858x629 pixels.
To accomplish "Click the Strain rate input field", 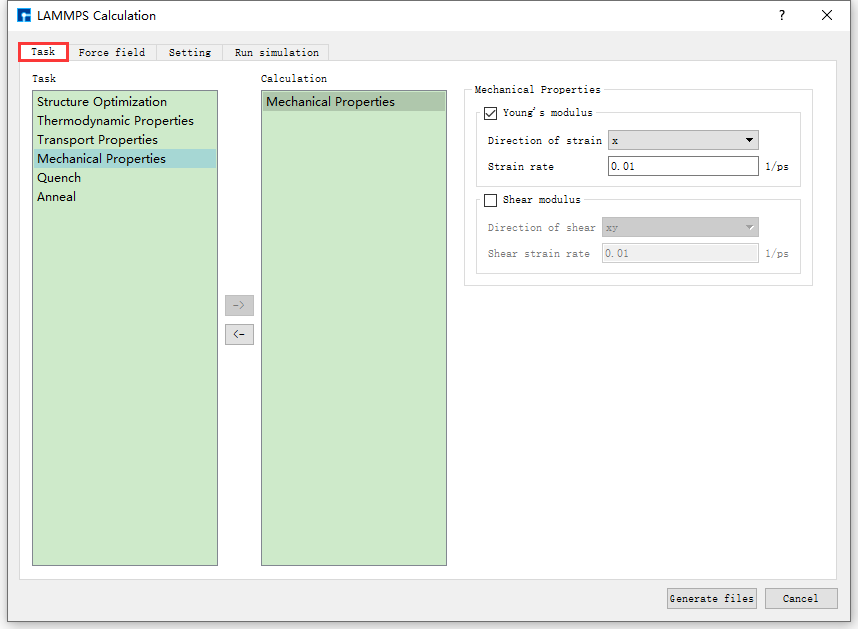I will click(x=683, y=166).
